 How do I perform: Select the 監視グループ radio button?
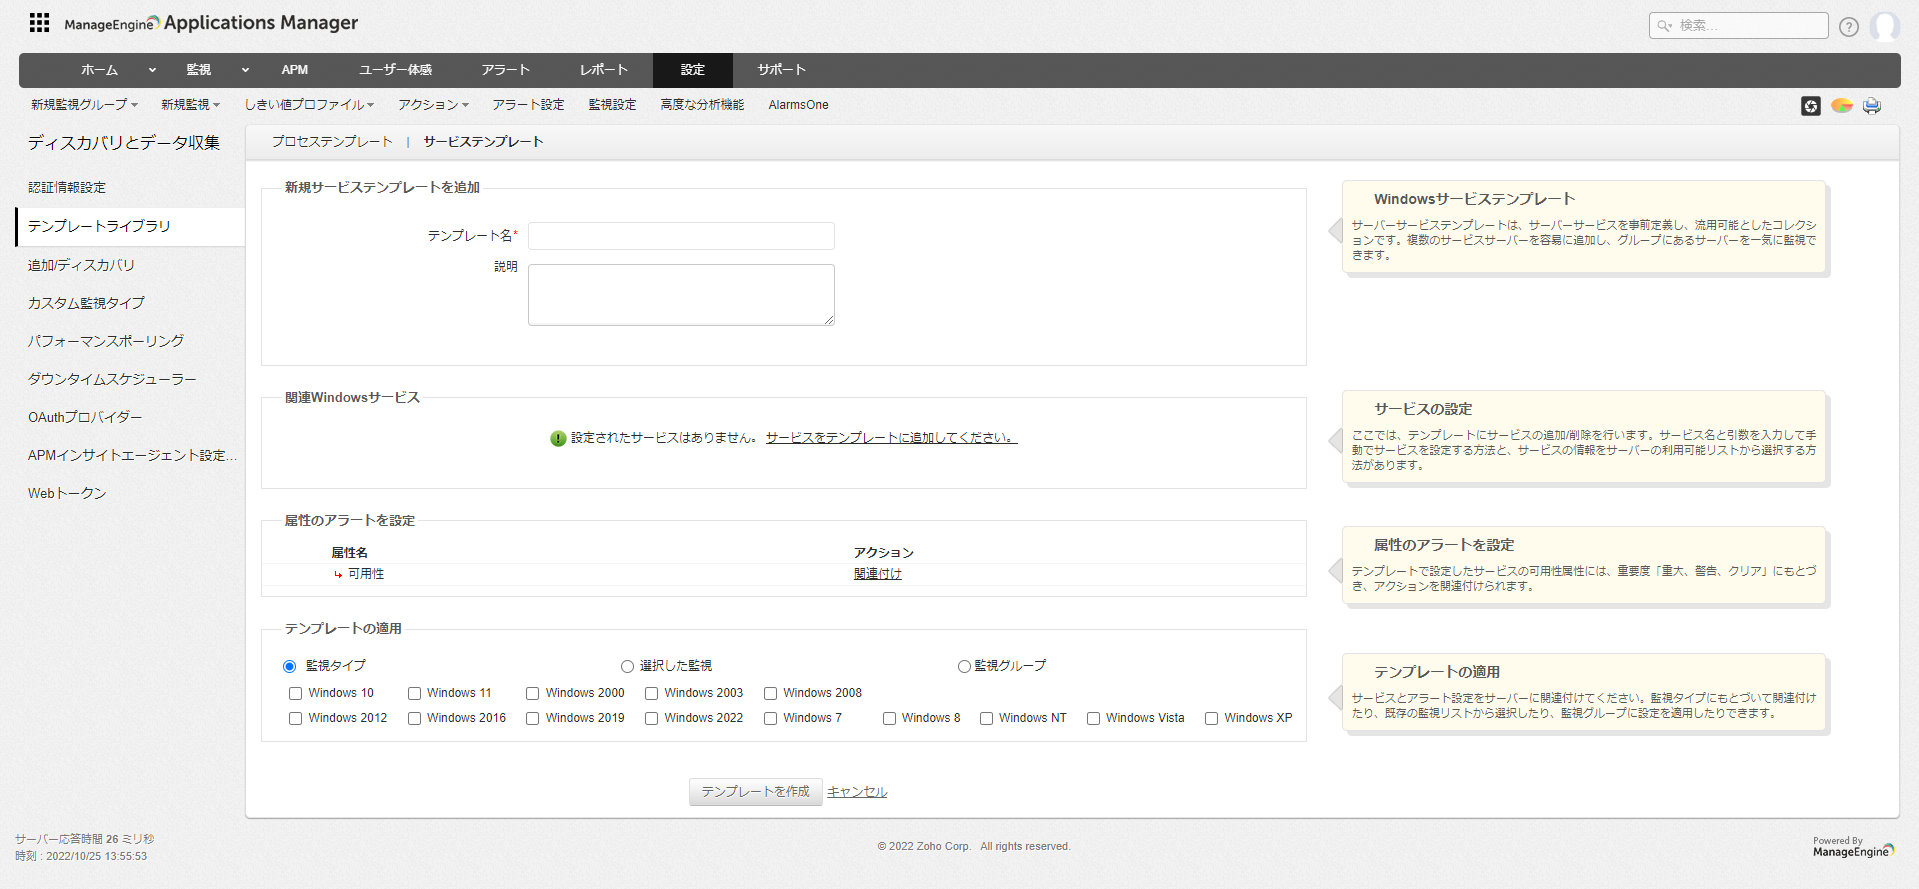(x=964, y=666)
